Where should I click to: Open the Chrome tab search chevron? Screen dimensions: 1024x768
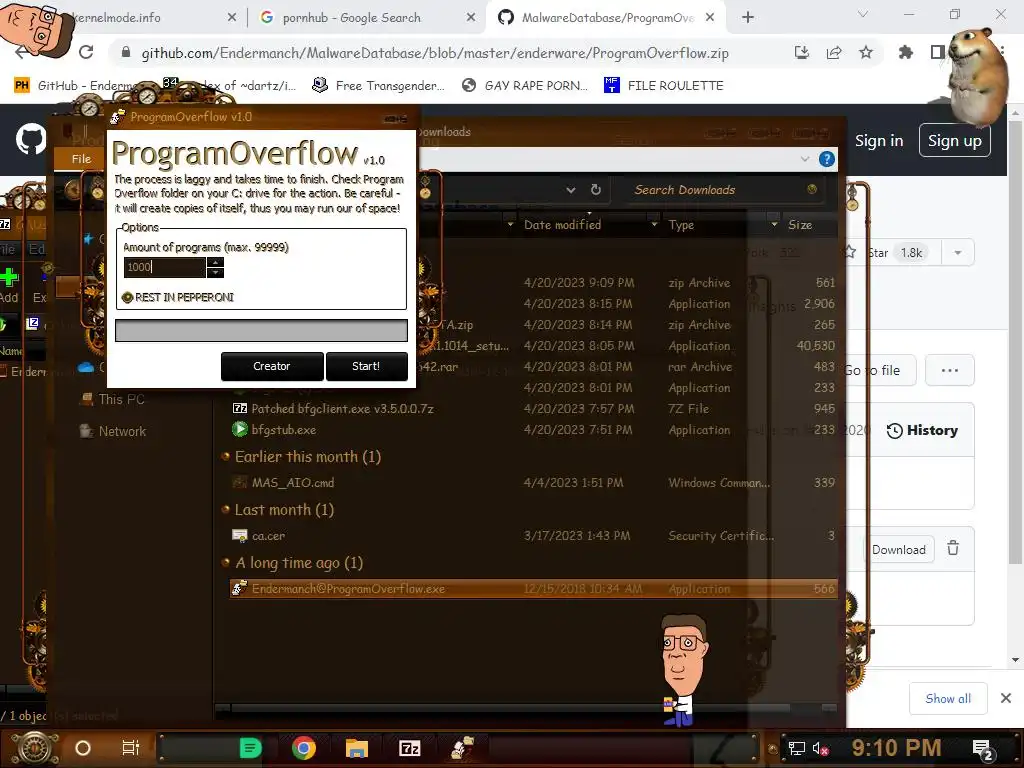click(x=863, y=14)
